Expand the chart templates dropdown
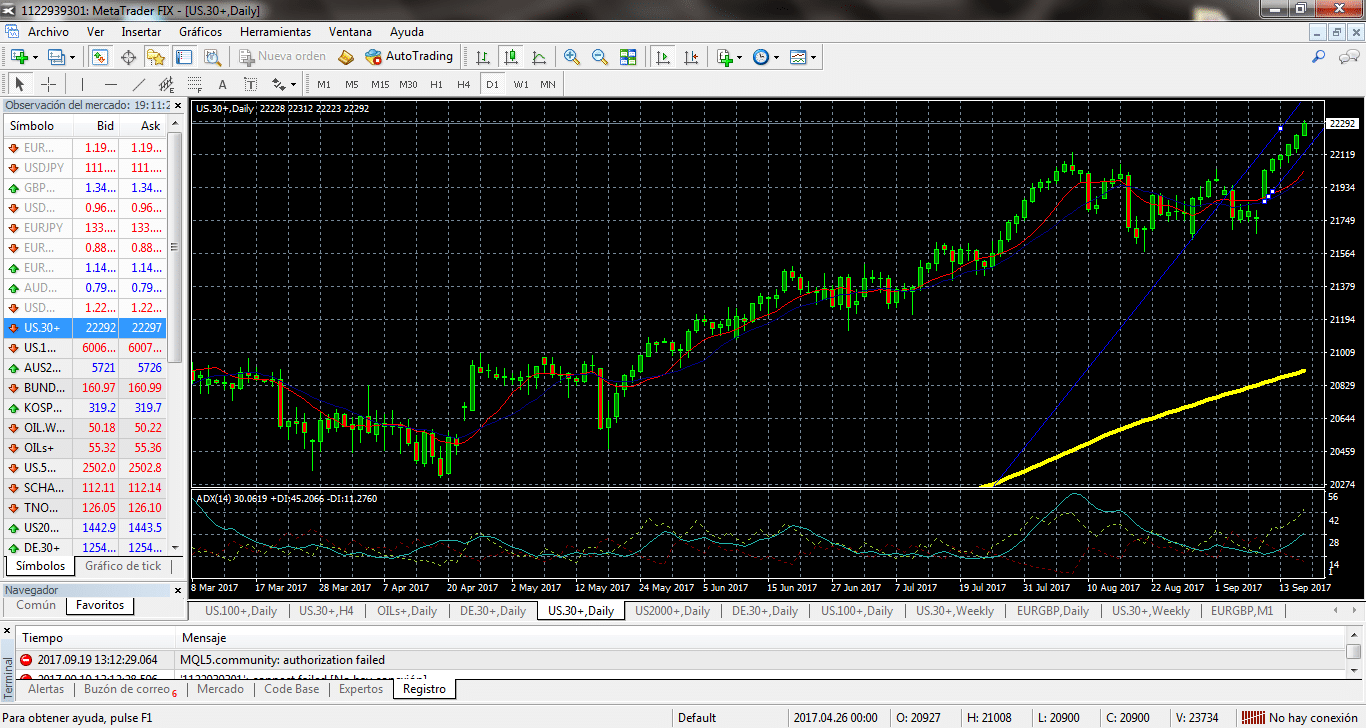 tap(813, 57)
